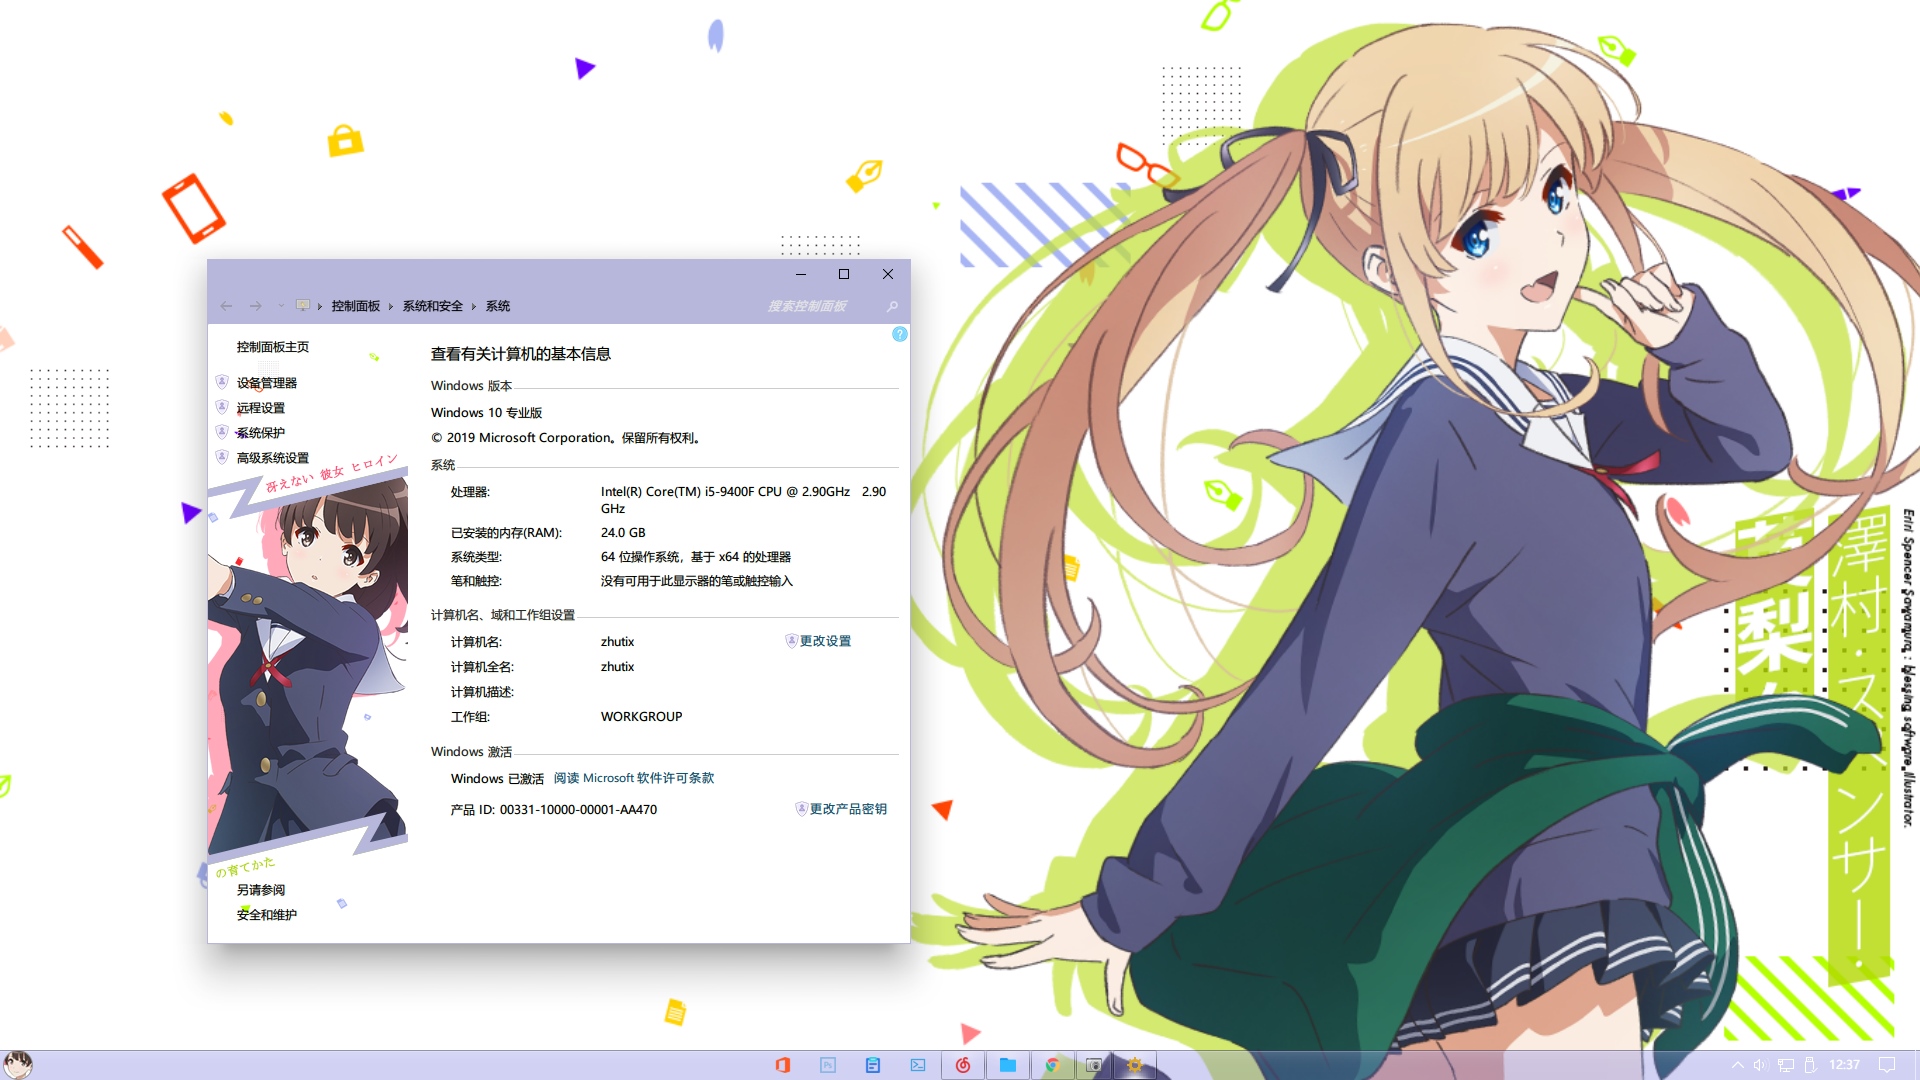The width and height of the screenshot is (1920, 1080).
Task: Click the forward navigation arrow
Action: (256, 306)
